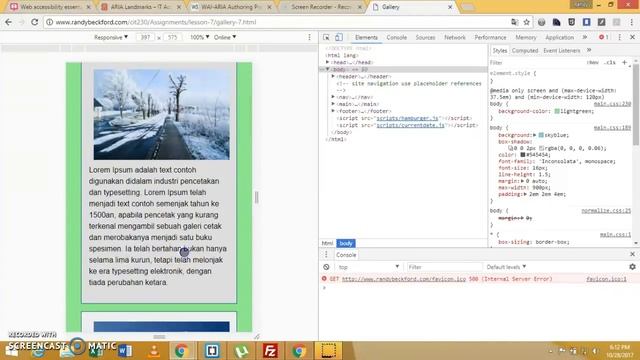Open console settings gear
This screenshot has width=640, height=360.
tap(632, 267)
